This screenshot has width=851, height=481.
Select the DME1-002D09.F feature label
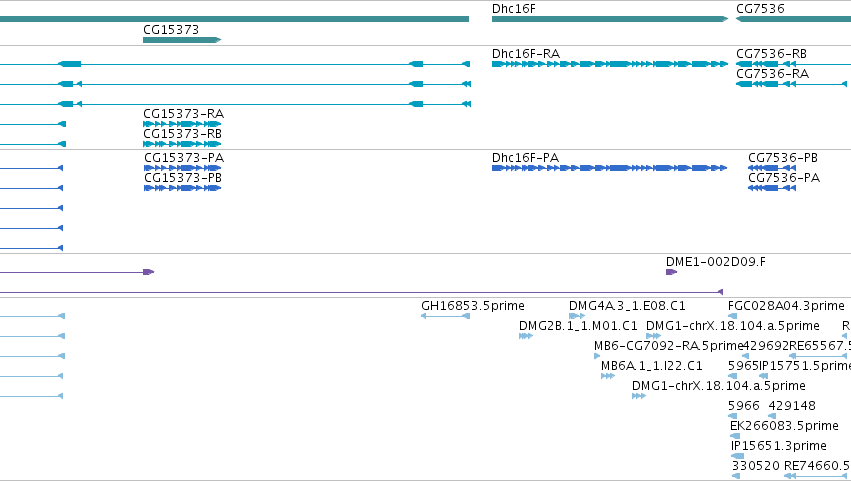[715, 262]
